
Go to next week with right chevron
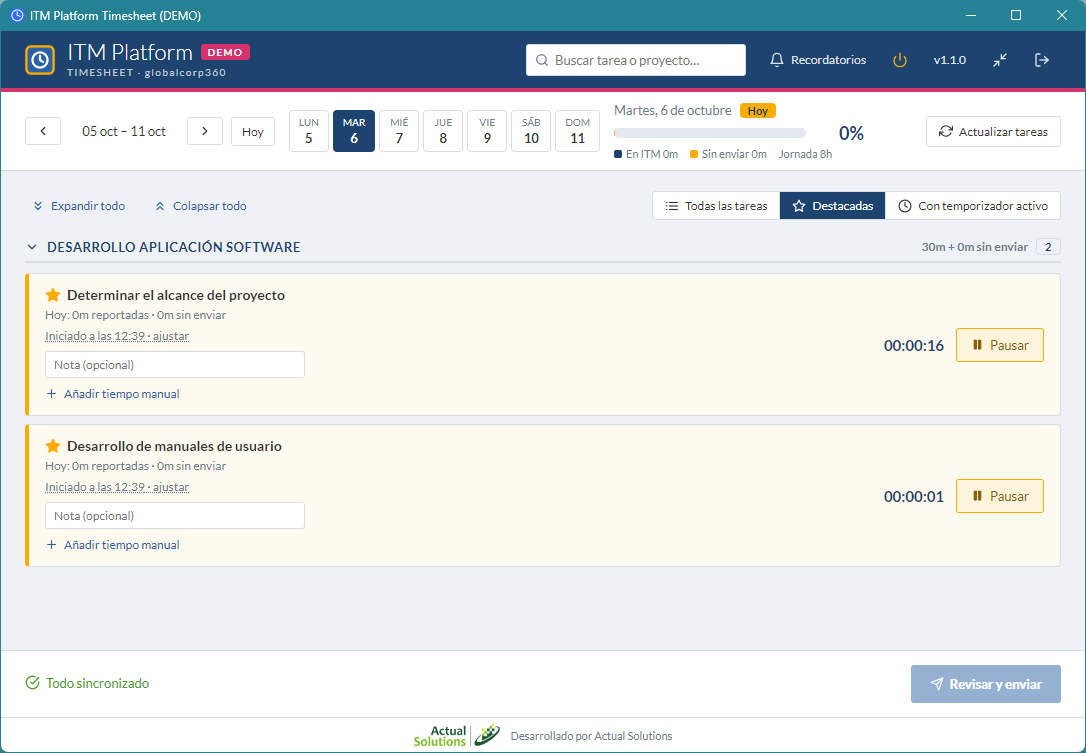pyautogui.click(x=205, y=131)
